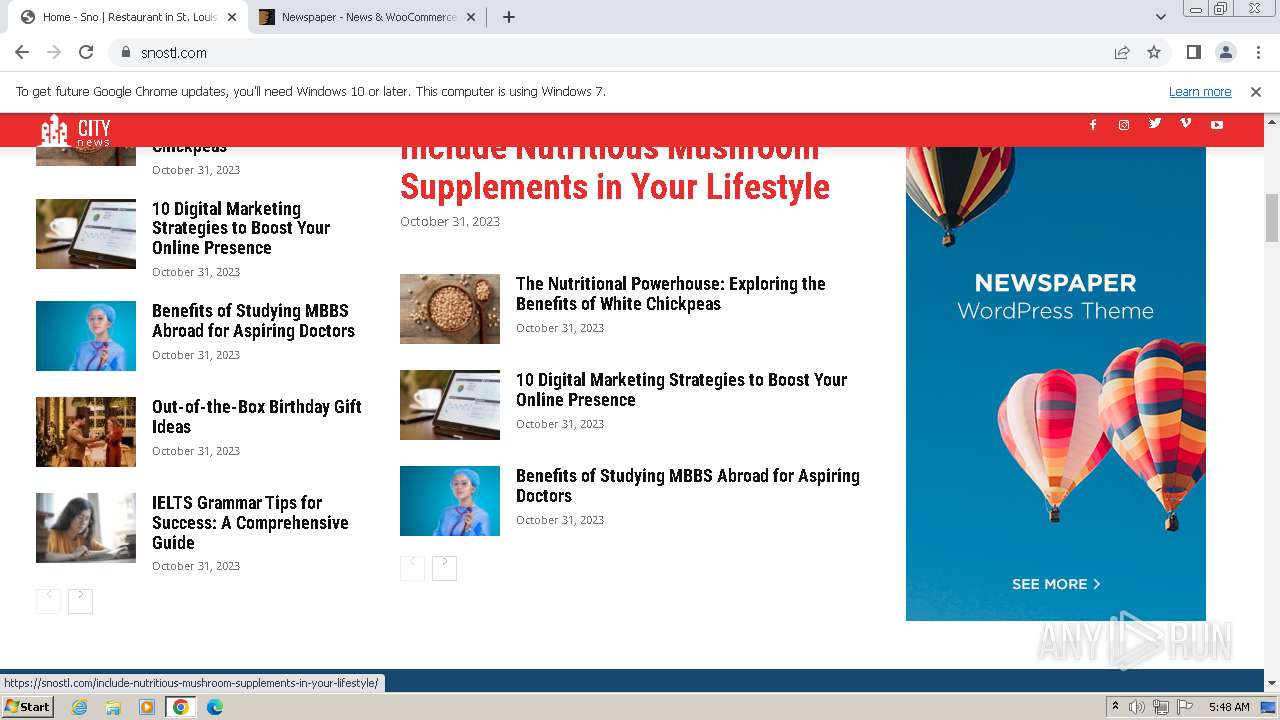
Task: Open The Nutritional Powerhouse white chickpeas article
Action: [x=671, y=294]
